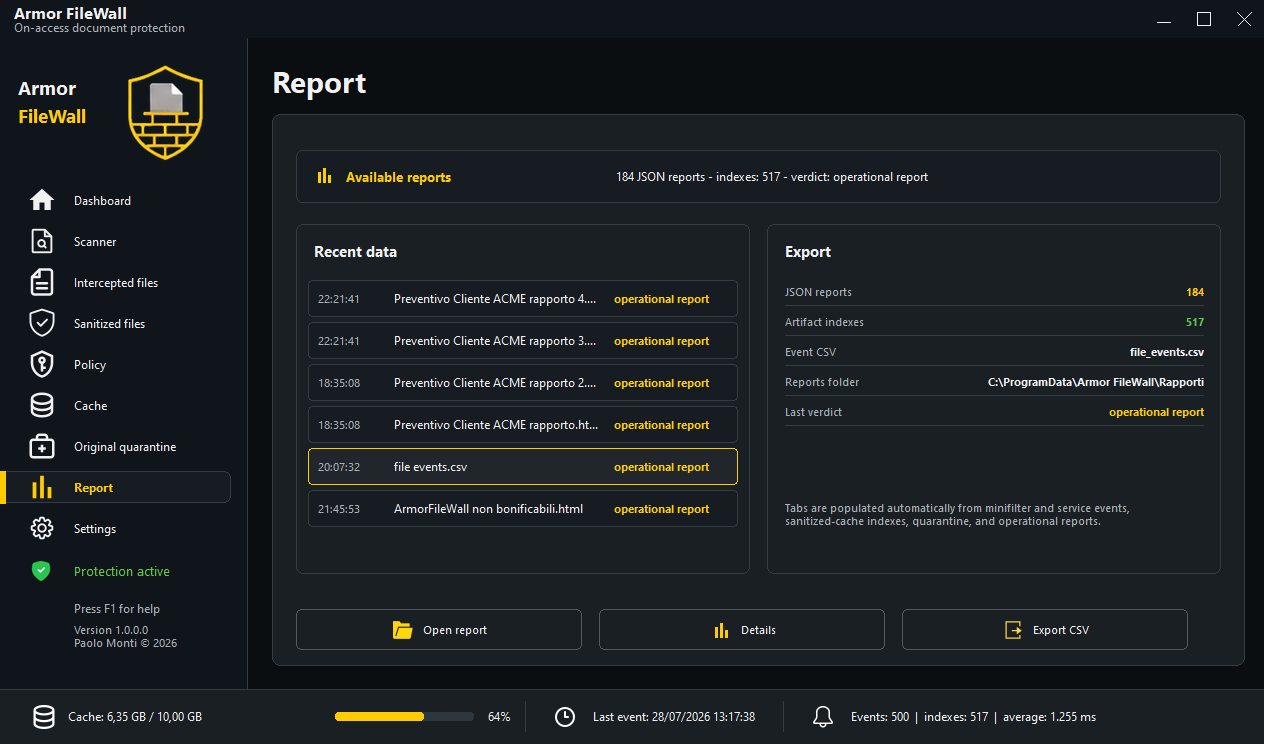The image size is (1264, 744).
Task: Select row Preventivo Cliente ACME rapporto 4
Action: [x=523, y=299]
